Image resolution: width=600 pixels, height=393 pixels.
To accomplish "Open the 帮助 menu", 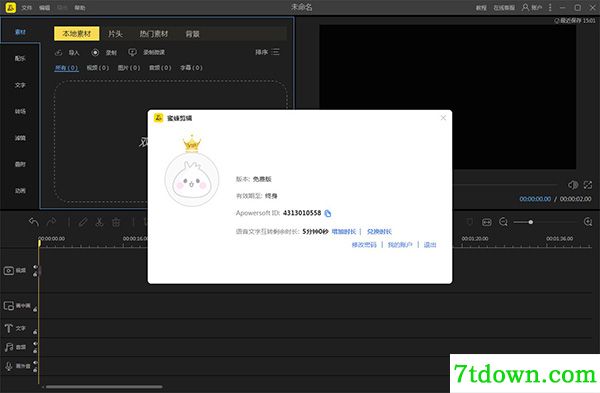I will pos(80,8).
